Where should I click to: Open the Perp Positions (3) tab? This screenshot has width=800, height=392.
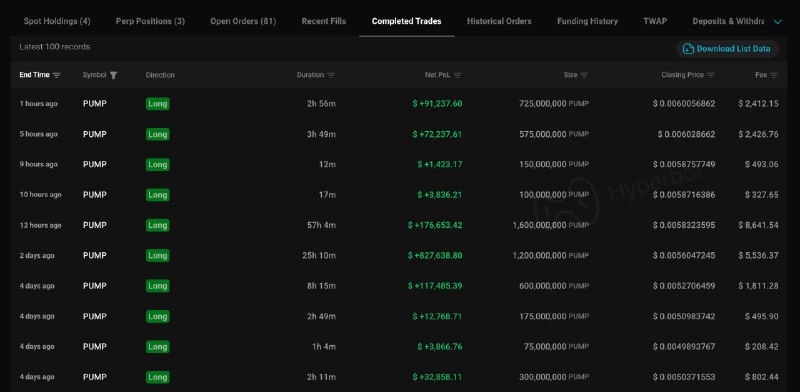pos(151,21)
